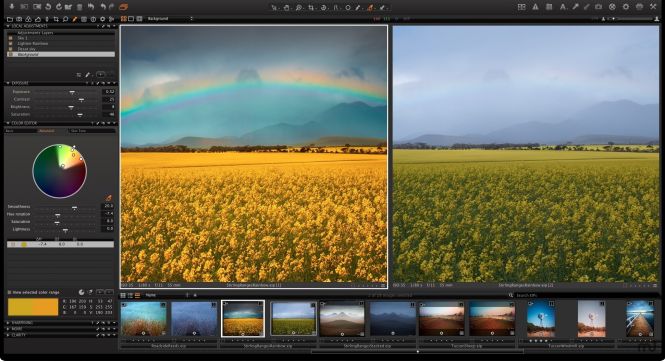Click the color wheel in Color Editor
Screen dimensions: 665x362
click(60, 171)
